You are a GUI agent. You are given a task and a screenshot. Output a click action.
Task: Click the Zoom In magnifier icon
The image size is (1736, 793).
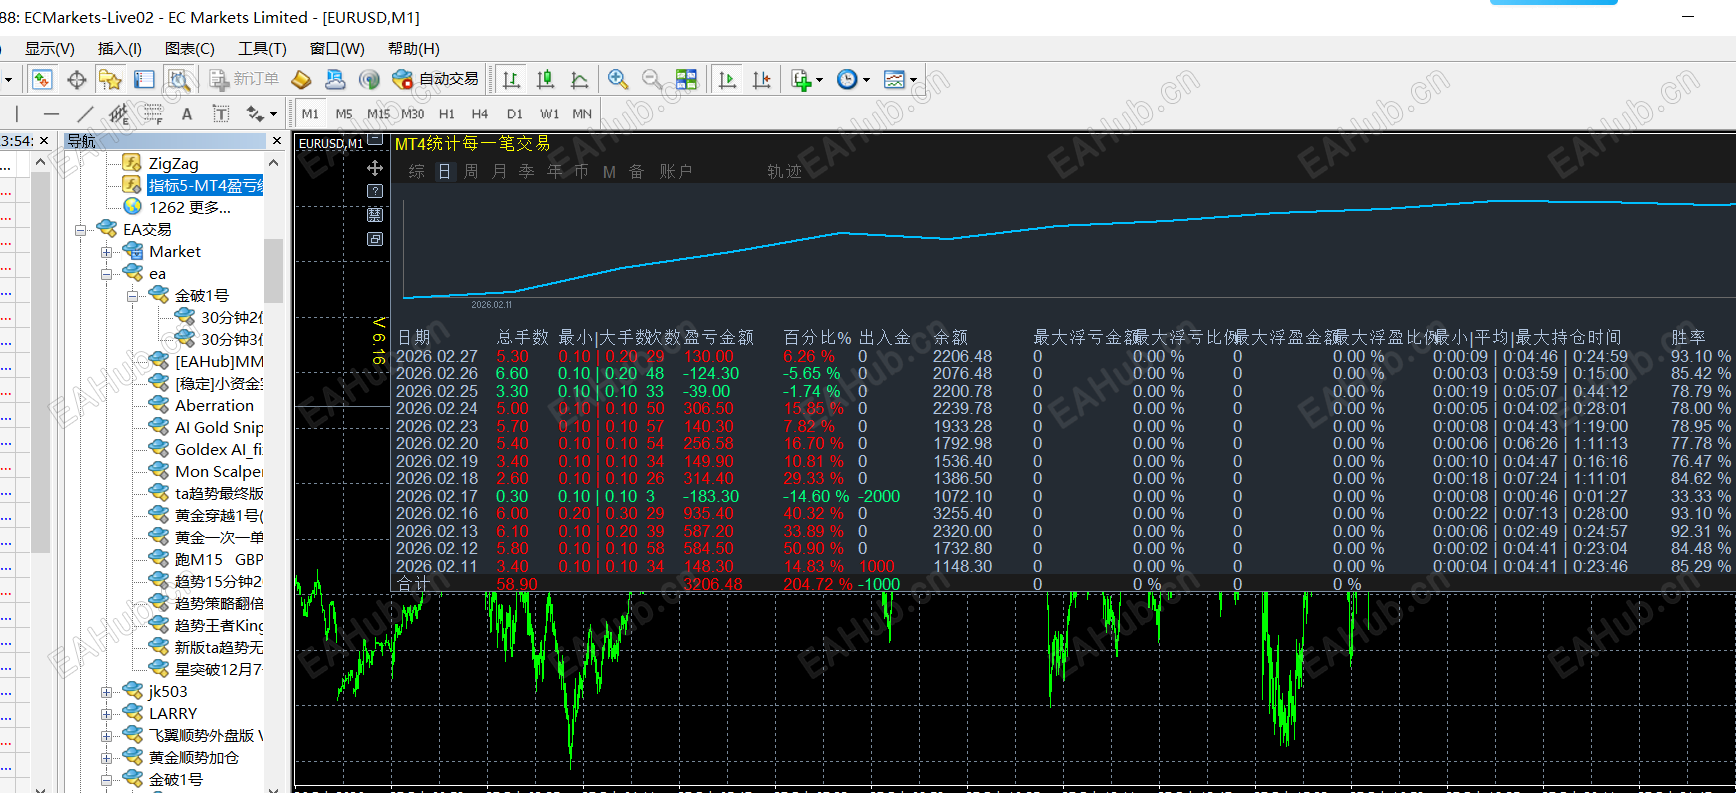click(618, 79)
